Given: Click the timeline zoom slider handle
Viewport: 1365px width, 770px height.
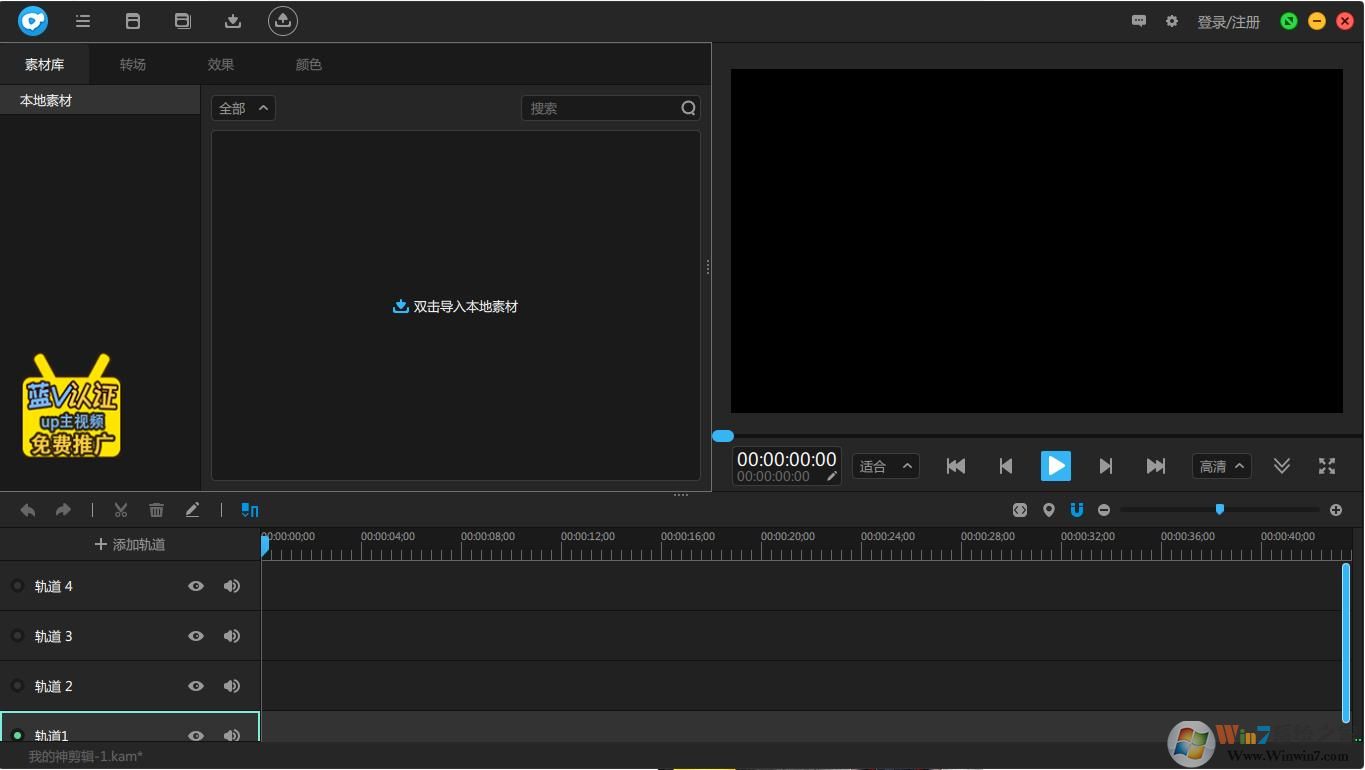Looking at the screenshot, I should pos(1219,510).
